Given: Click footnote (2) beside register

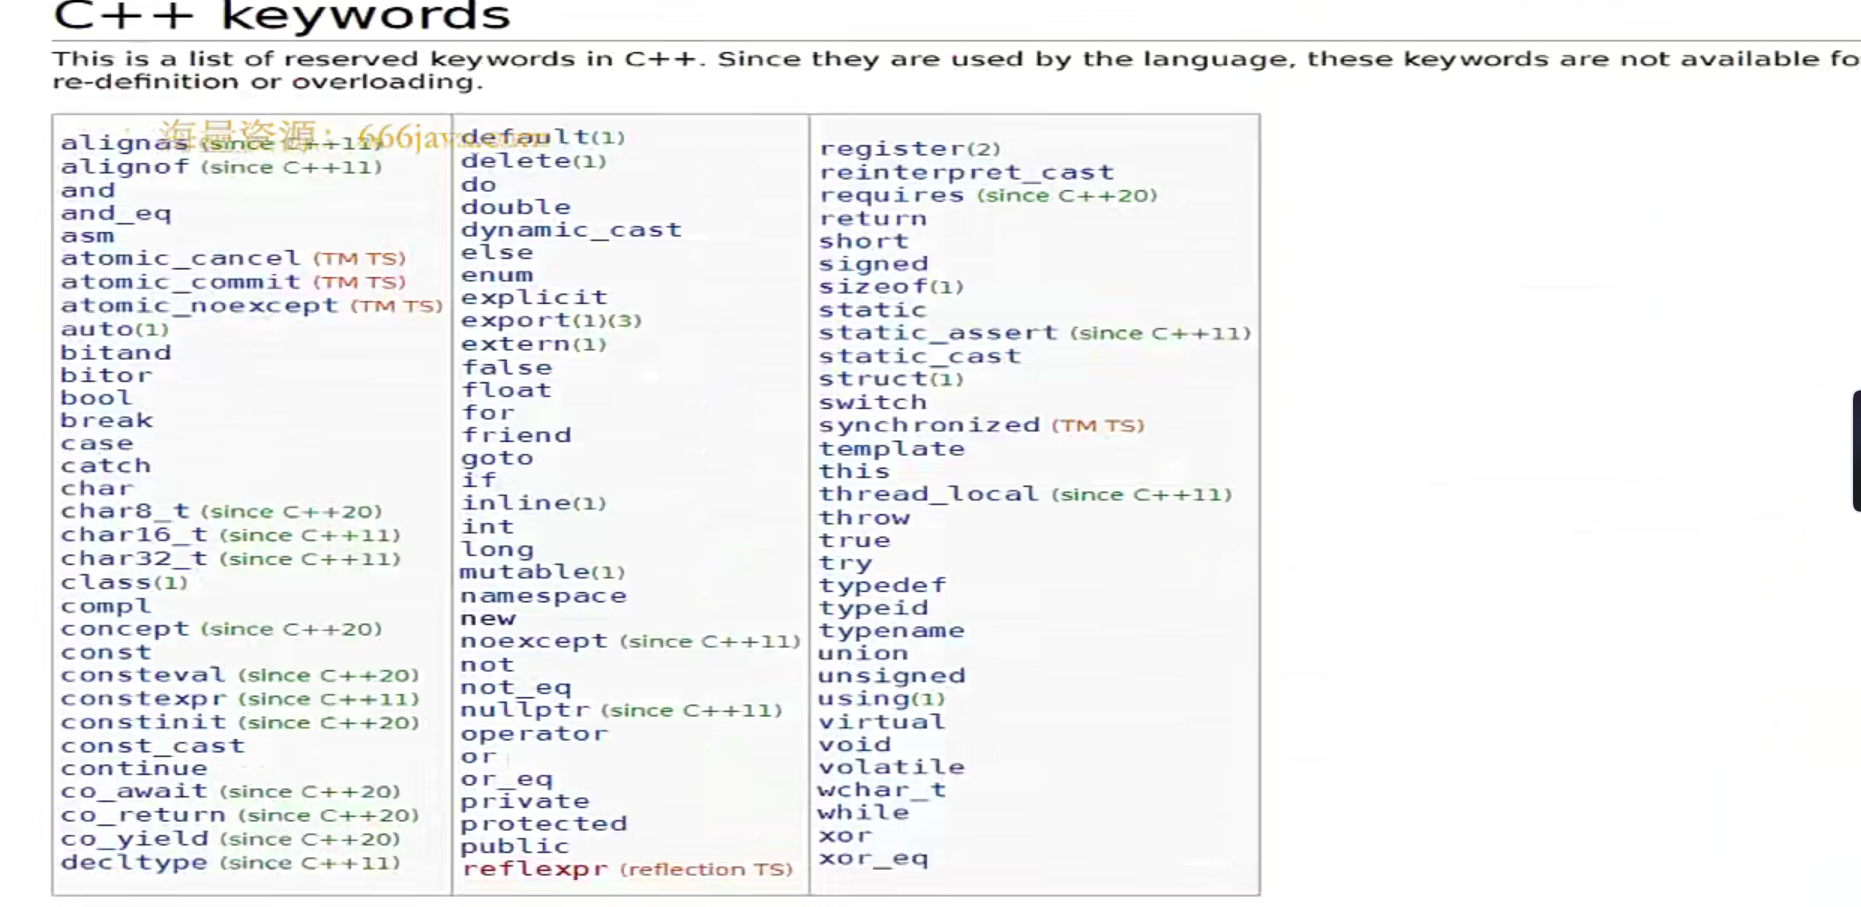Looking at the screenshot, I should pyautogui.click(x=984, y=149).
